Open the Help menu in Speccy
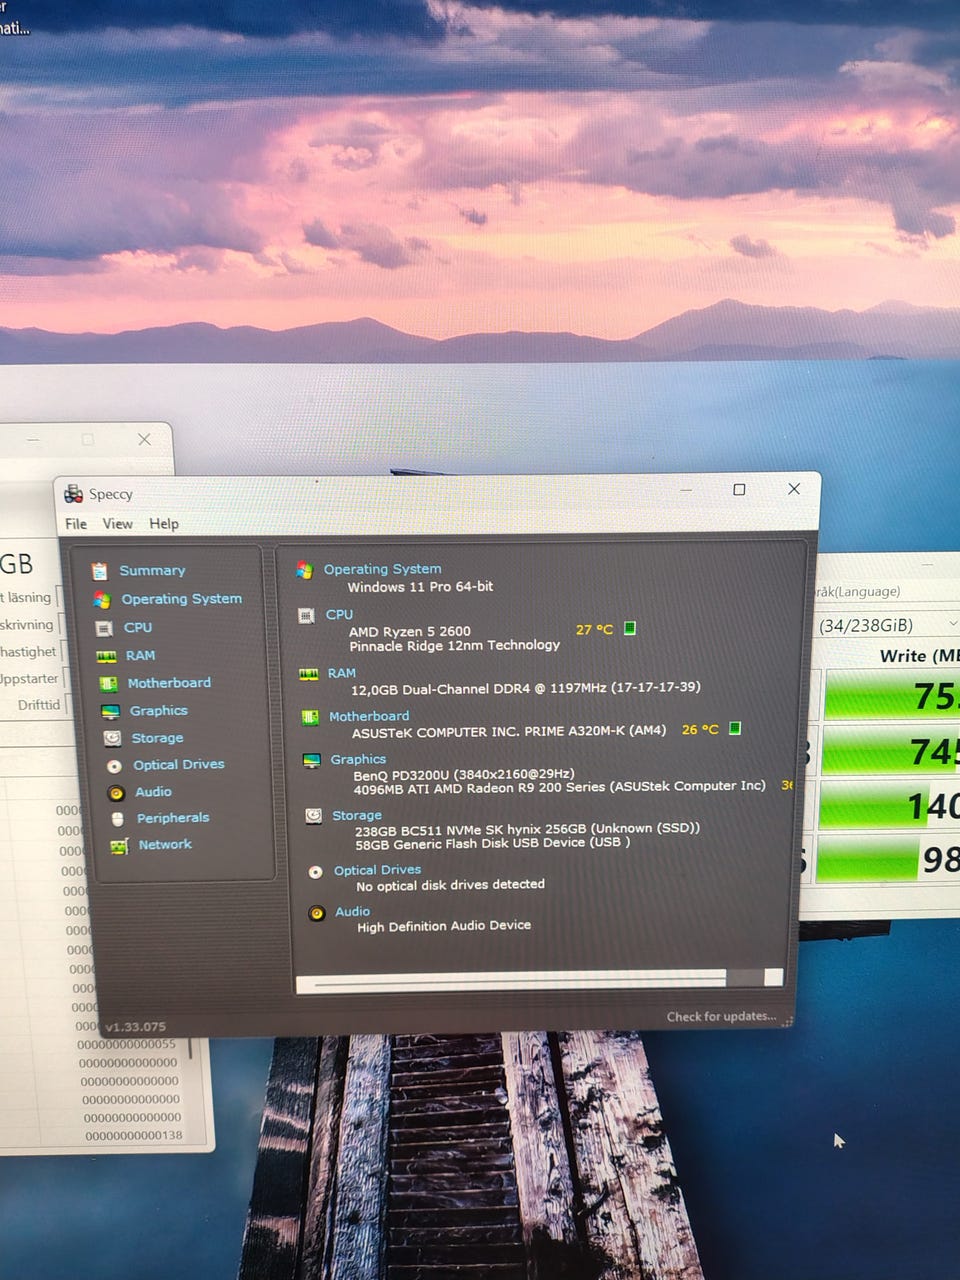 [164, 524]
